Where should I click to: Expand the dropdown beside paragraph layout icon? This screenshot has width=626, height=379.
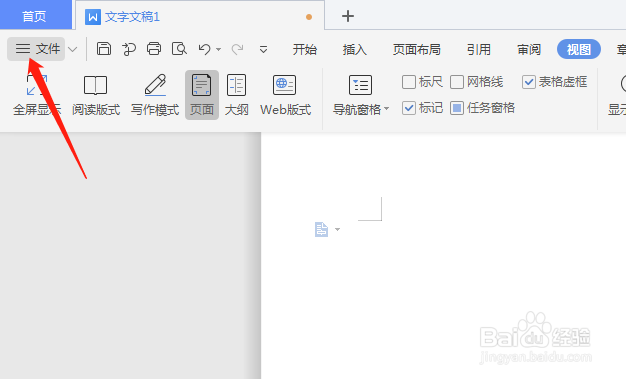(337, 229)
